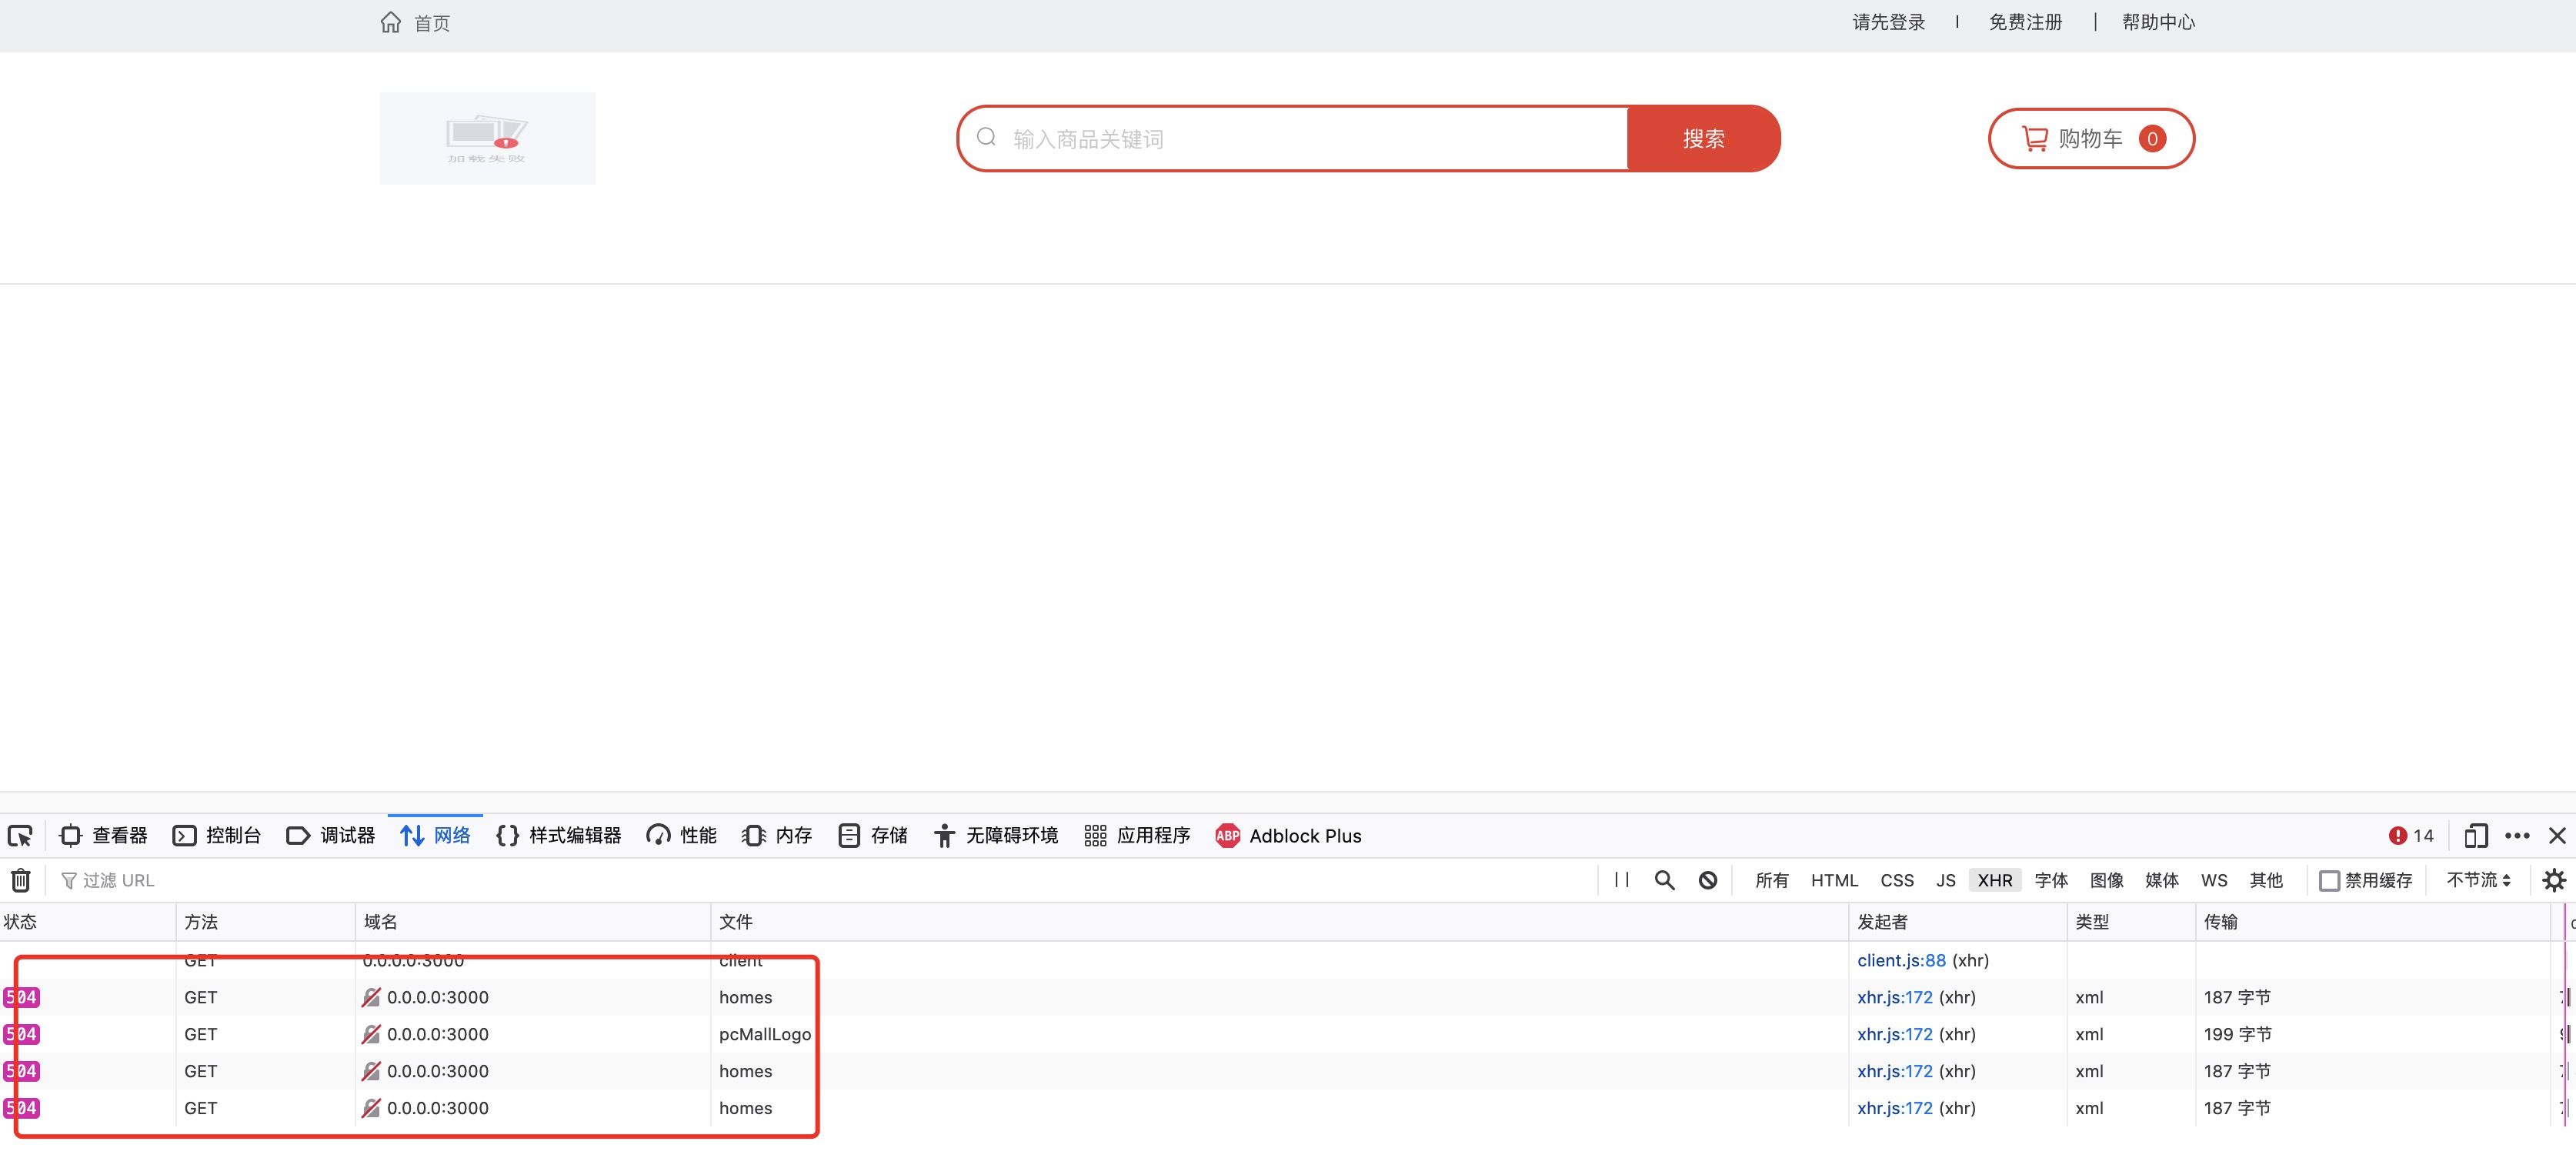Toggle responsive design mode icon
The width and height of the screenshot is (2576, 1168).
point(2475,835)
